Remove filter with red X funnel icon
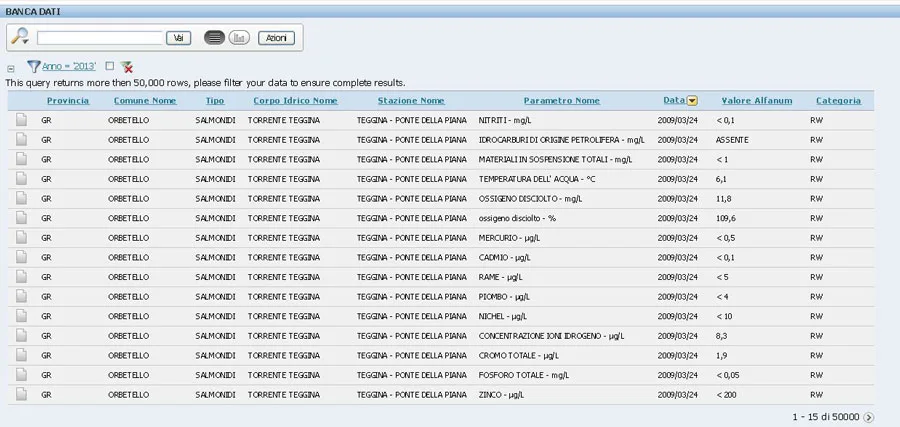The height and width of the screenshot is (427, 900). pyautogui.click(x=126, y=67)
